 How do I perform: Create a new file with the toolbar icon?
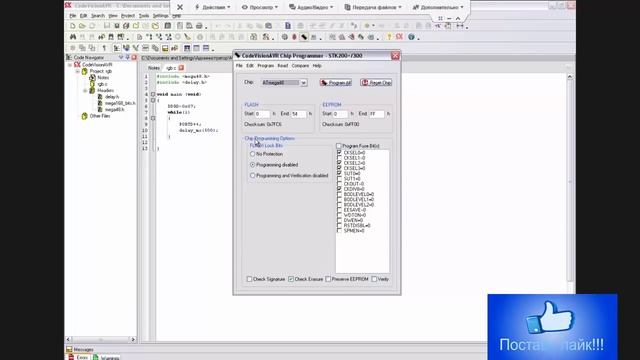coord(73,26)
